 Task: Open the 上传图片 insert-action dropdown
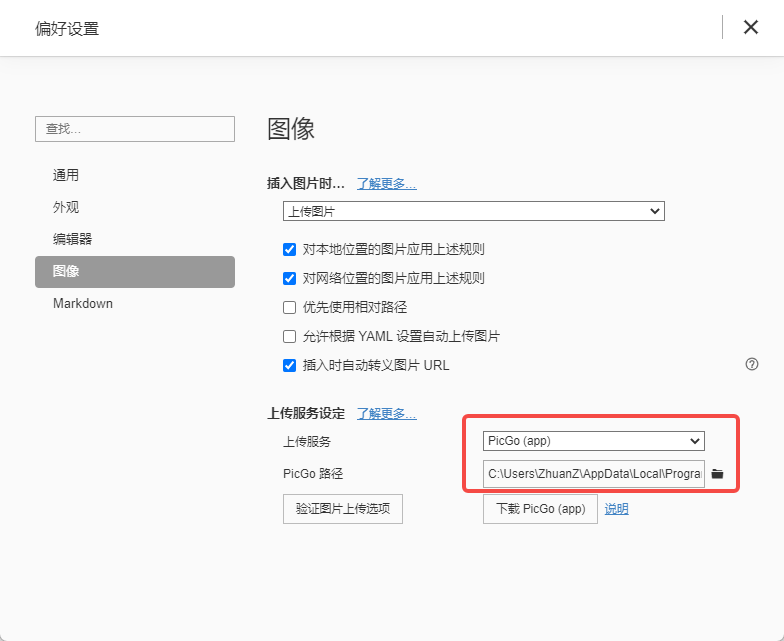pyautogui.click(x=474, y=211)
